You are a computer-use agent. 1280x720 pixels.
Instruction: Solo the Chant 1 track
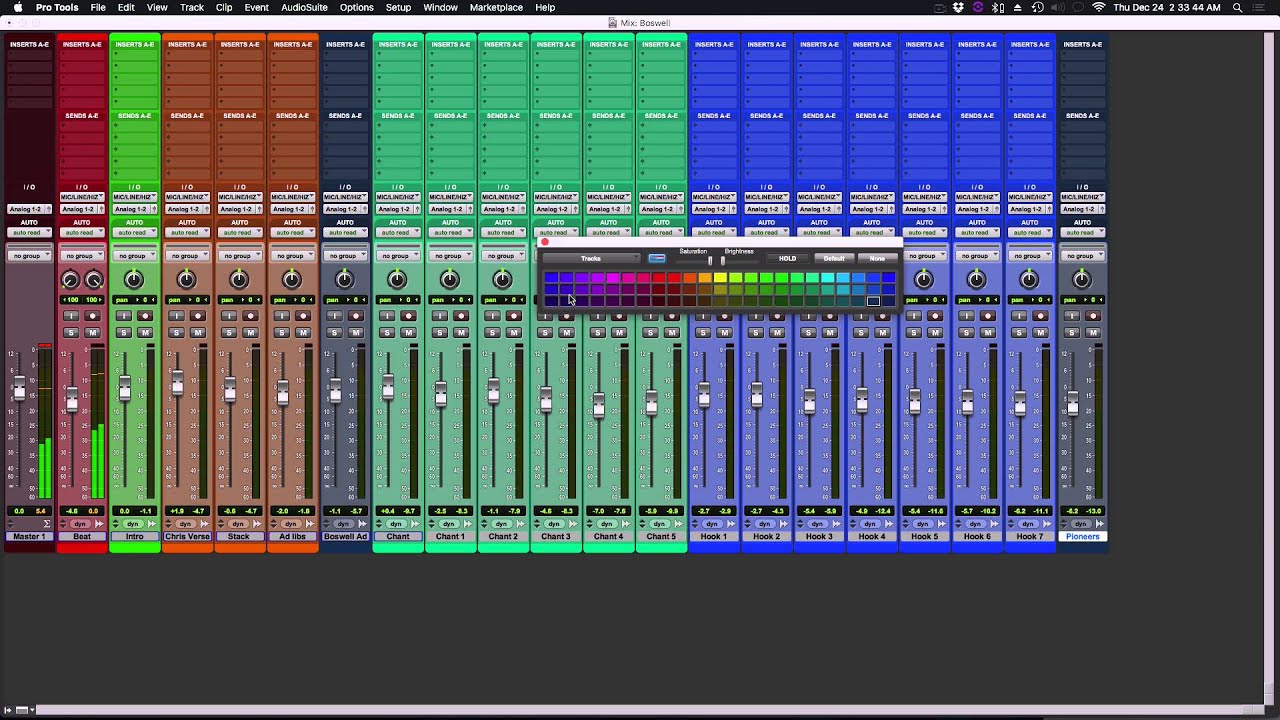point(439,333)
